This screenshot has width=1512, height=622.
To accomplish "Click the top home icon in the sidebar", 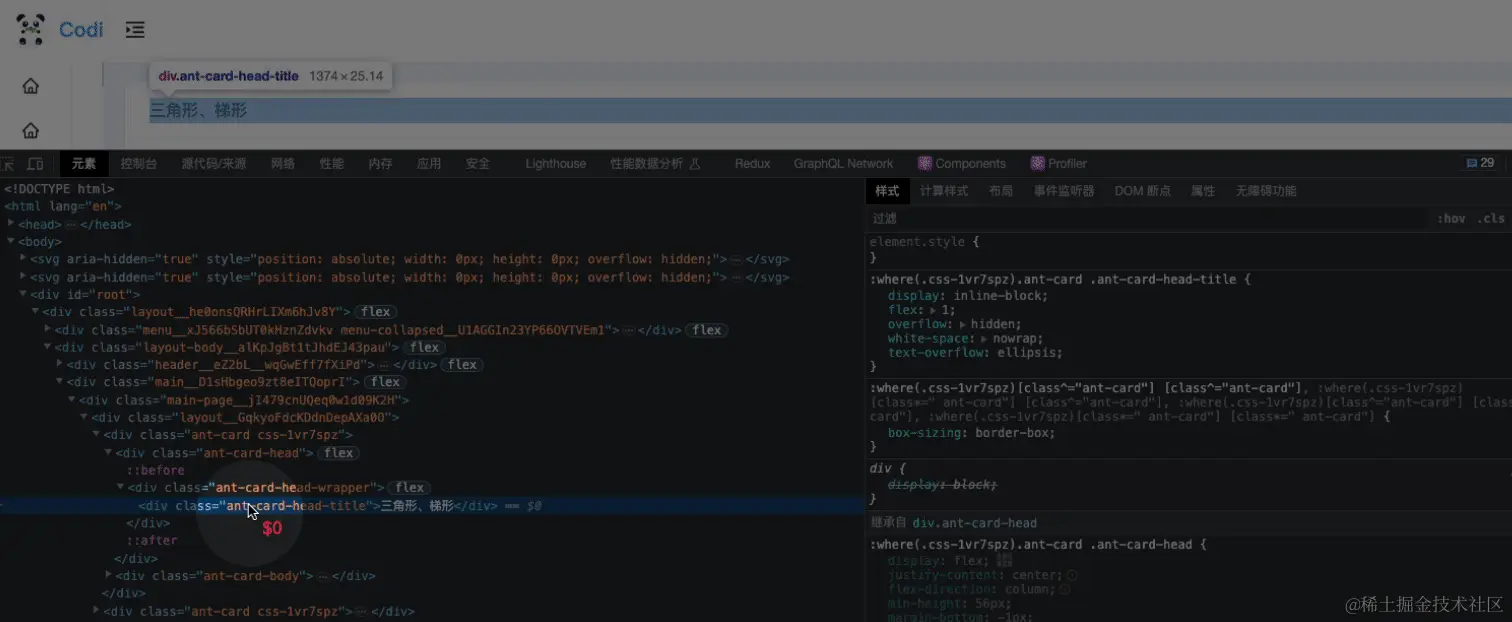I will click(x=30, y=86).
